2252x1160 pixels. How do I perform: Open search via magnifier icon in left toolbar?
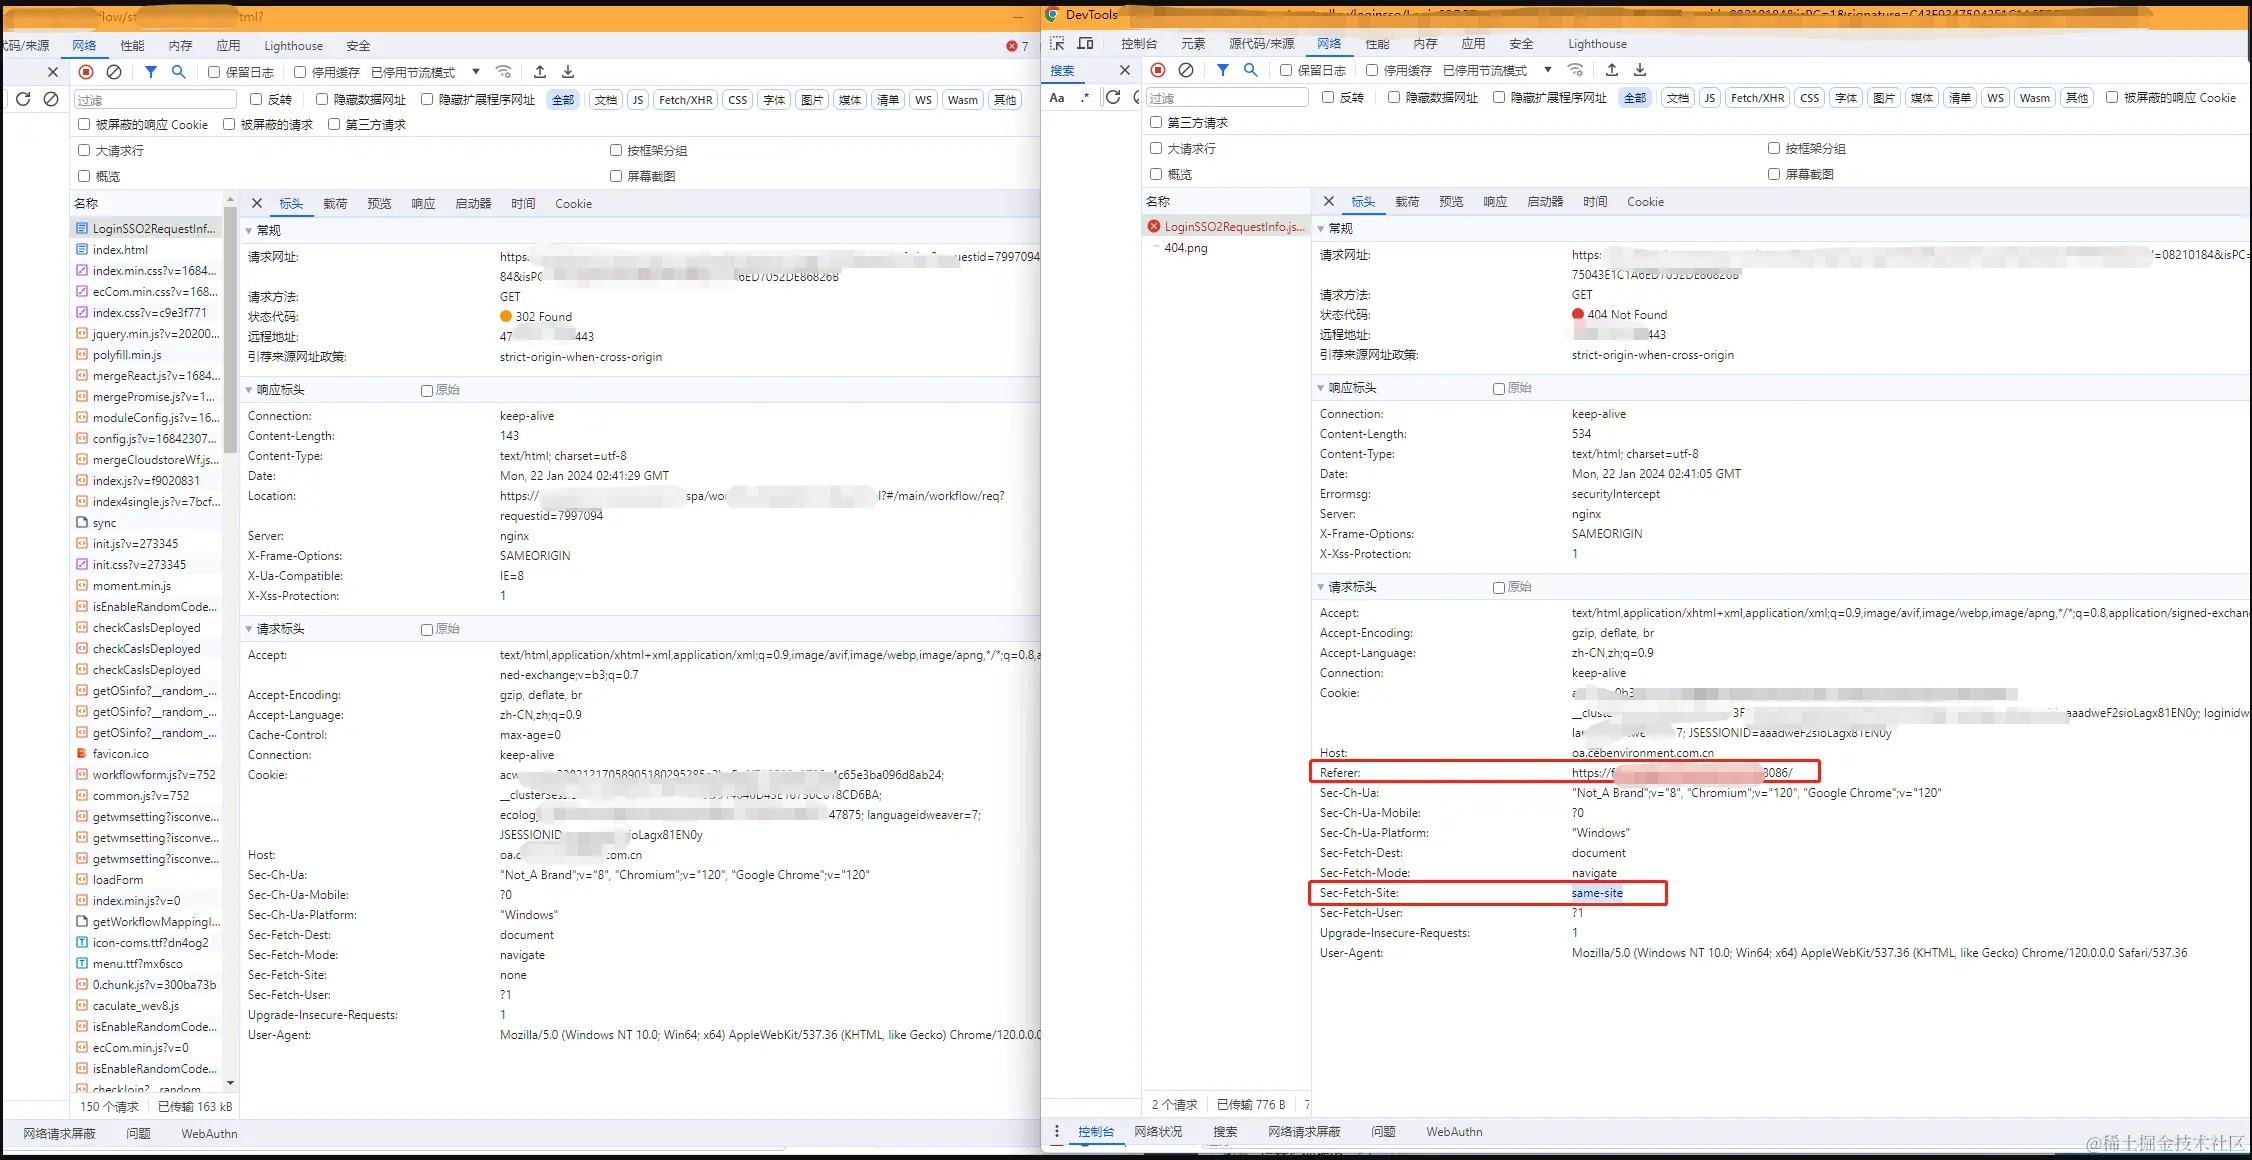[x=179, y=72]
